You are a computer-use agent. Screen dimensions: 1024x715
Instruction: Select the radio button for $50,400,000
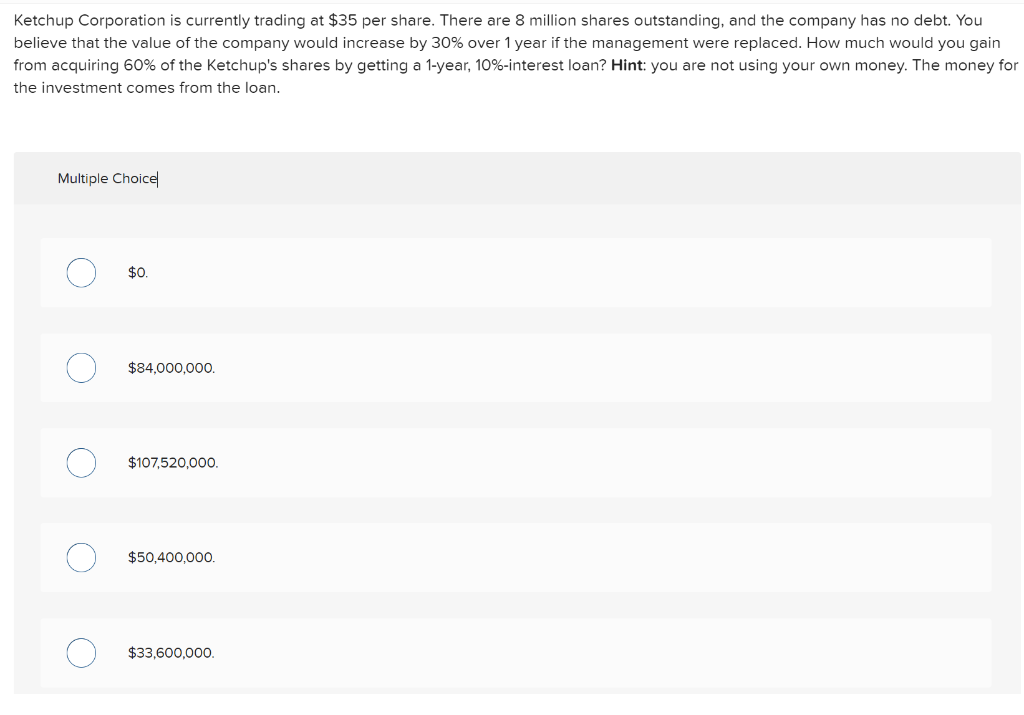point(81,557)
